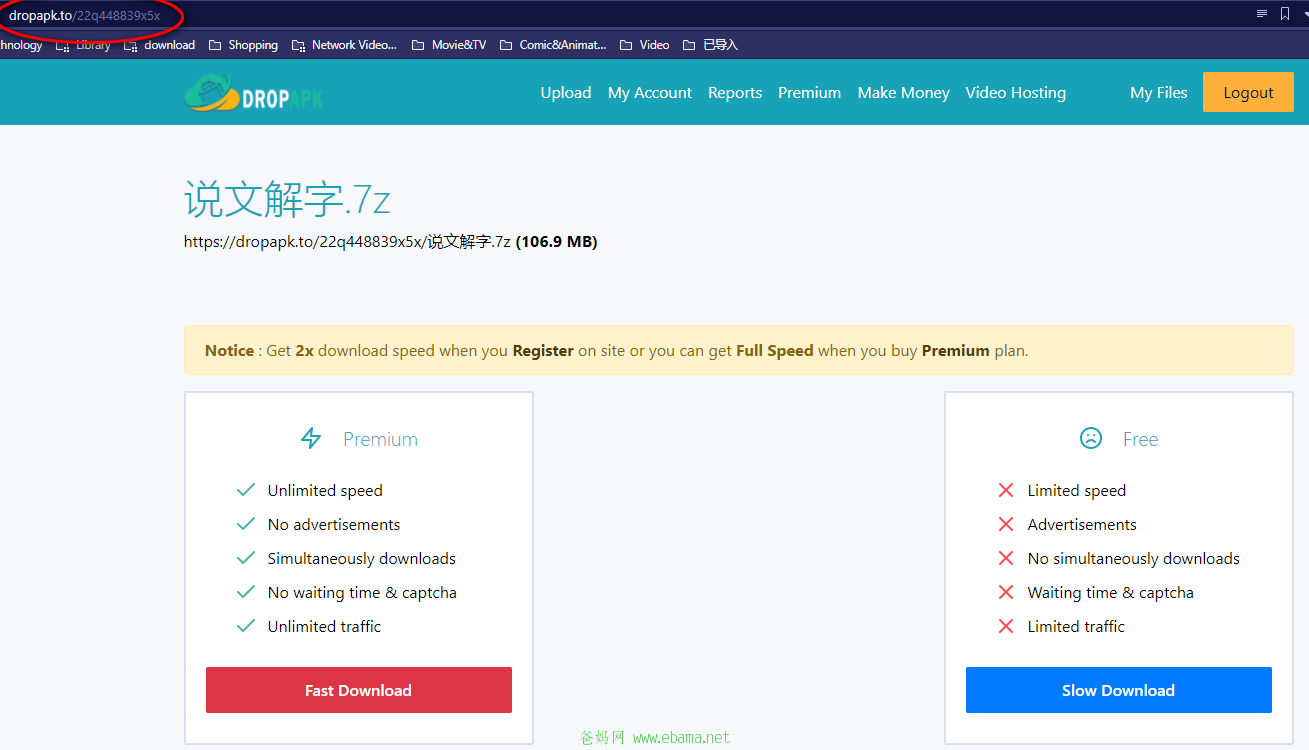Click checkmark beside No advertisements
Screen dimensions: 1309x750
246,524
